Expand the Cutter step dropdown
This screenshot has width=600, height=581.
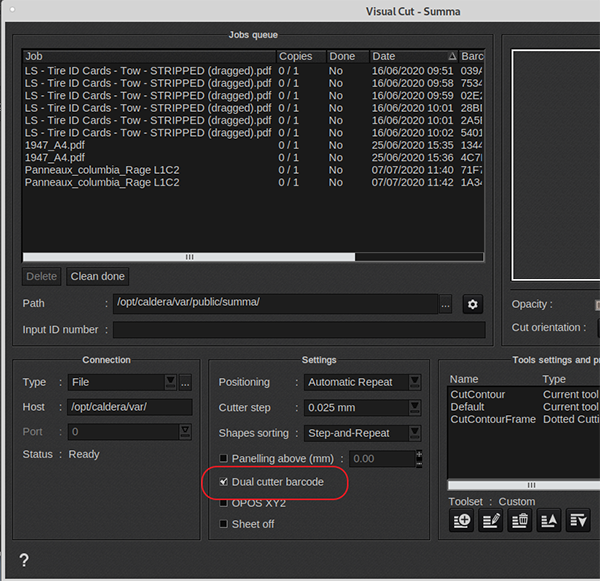(414, 408)
